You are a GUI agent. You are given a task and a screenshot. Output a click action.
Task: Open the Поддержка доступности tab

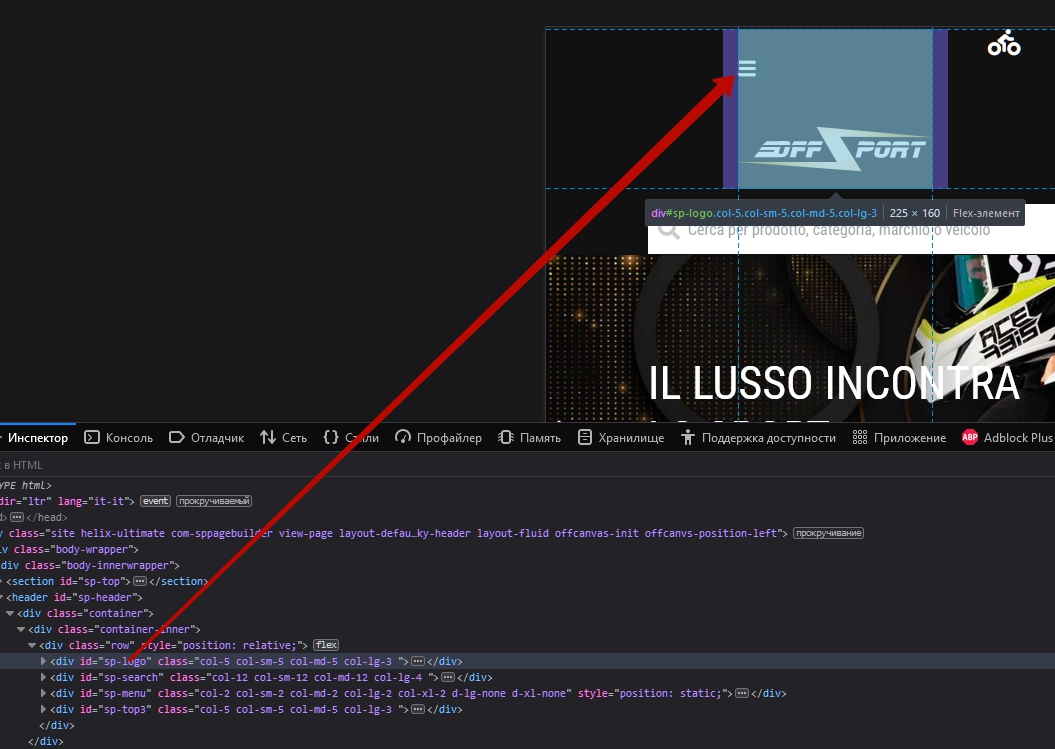coord(758,437)
